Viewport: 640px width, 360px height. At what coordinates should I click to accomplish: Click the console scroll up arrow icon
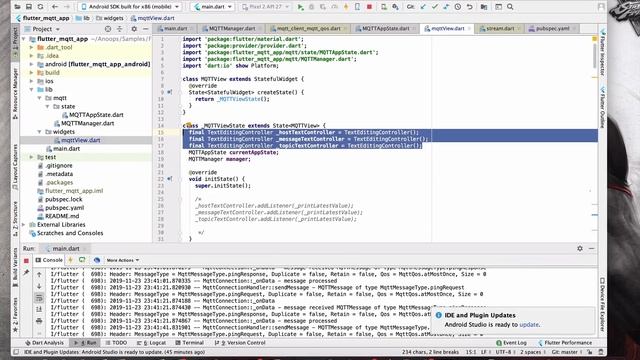39,275
